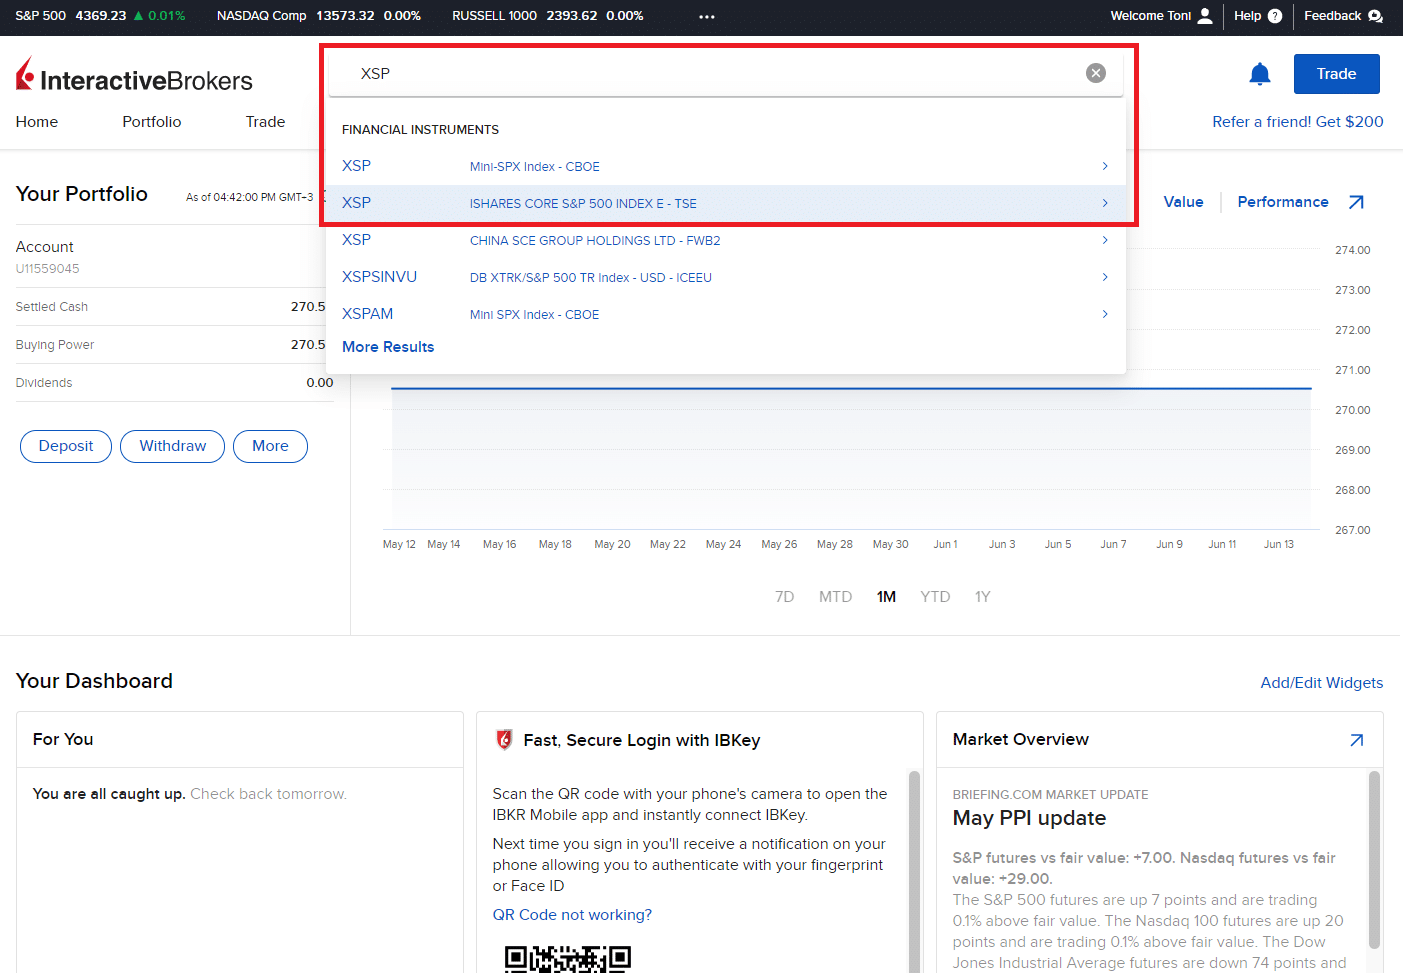
Task: Clear the XSP search text
Action: [1096, 73]
